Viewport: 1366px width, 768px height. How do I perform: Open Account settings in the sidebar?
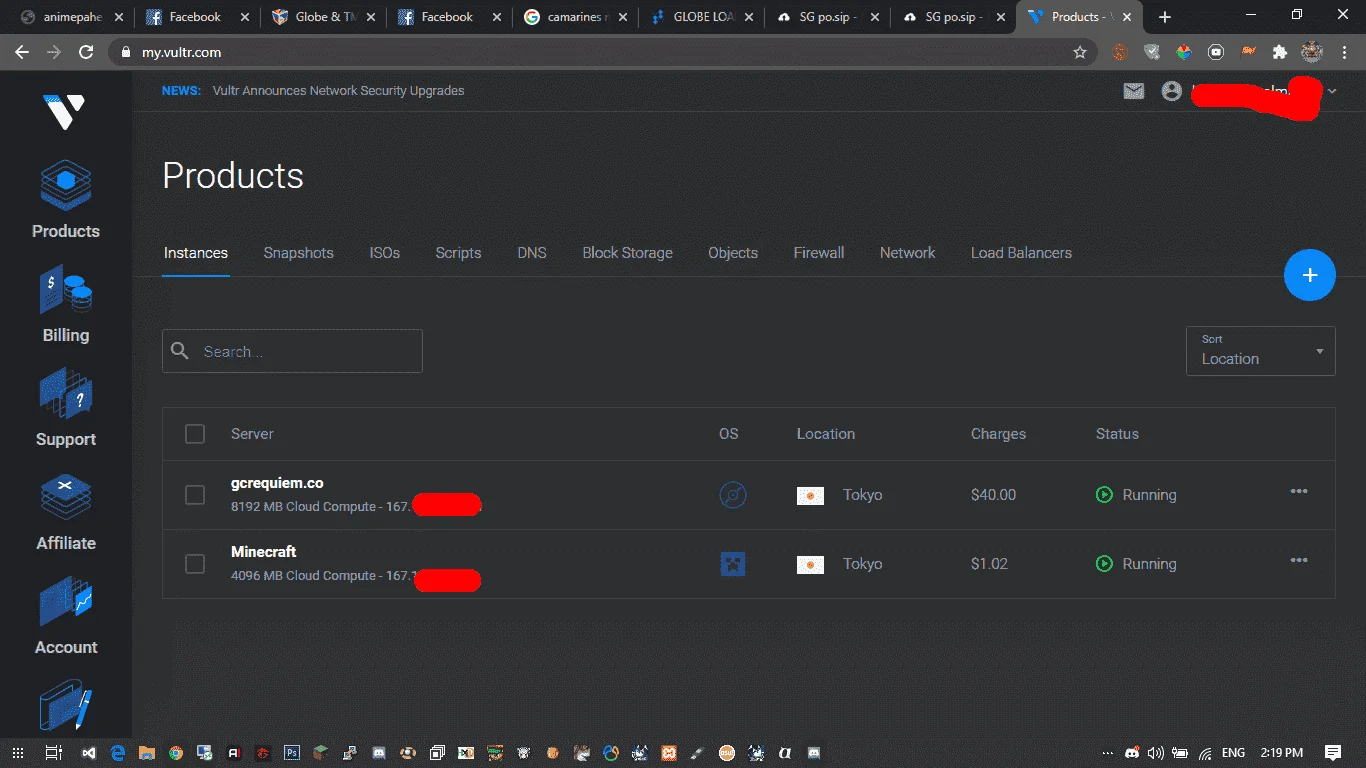(x=66, y=616)
